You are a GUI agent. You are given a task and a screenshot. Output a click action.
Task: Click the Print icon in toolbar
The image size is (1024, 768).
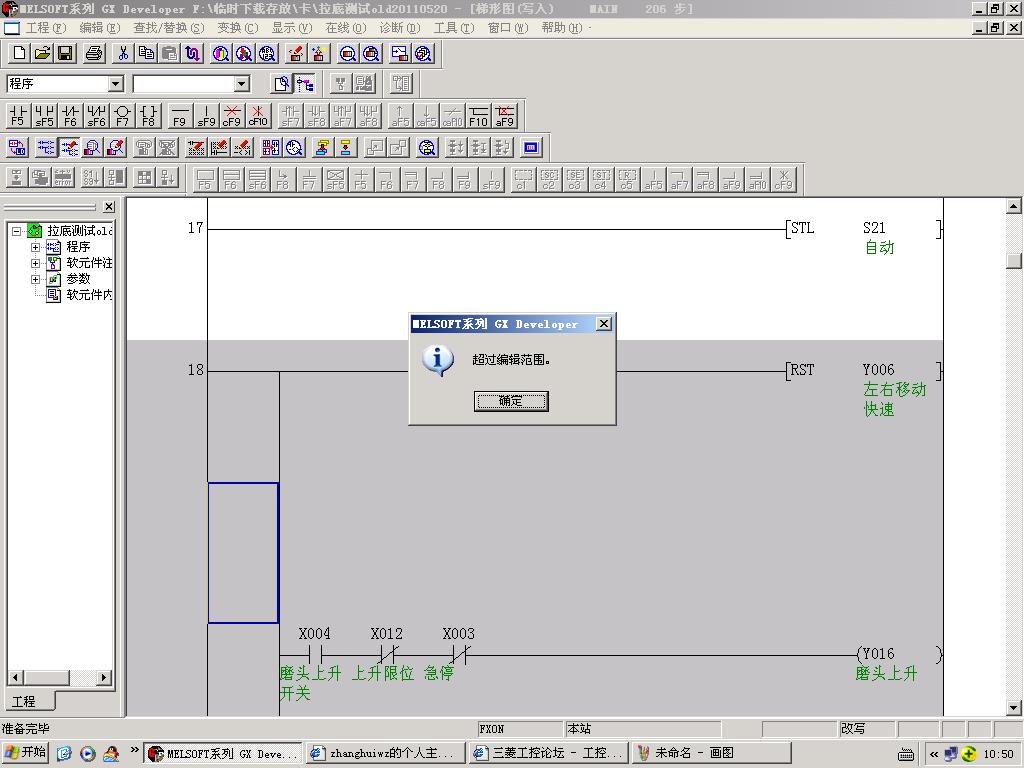pos(94,53)
